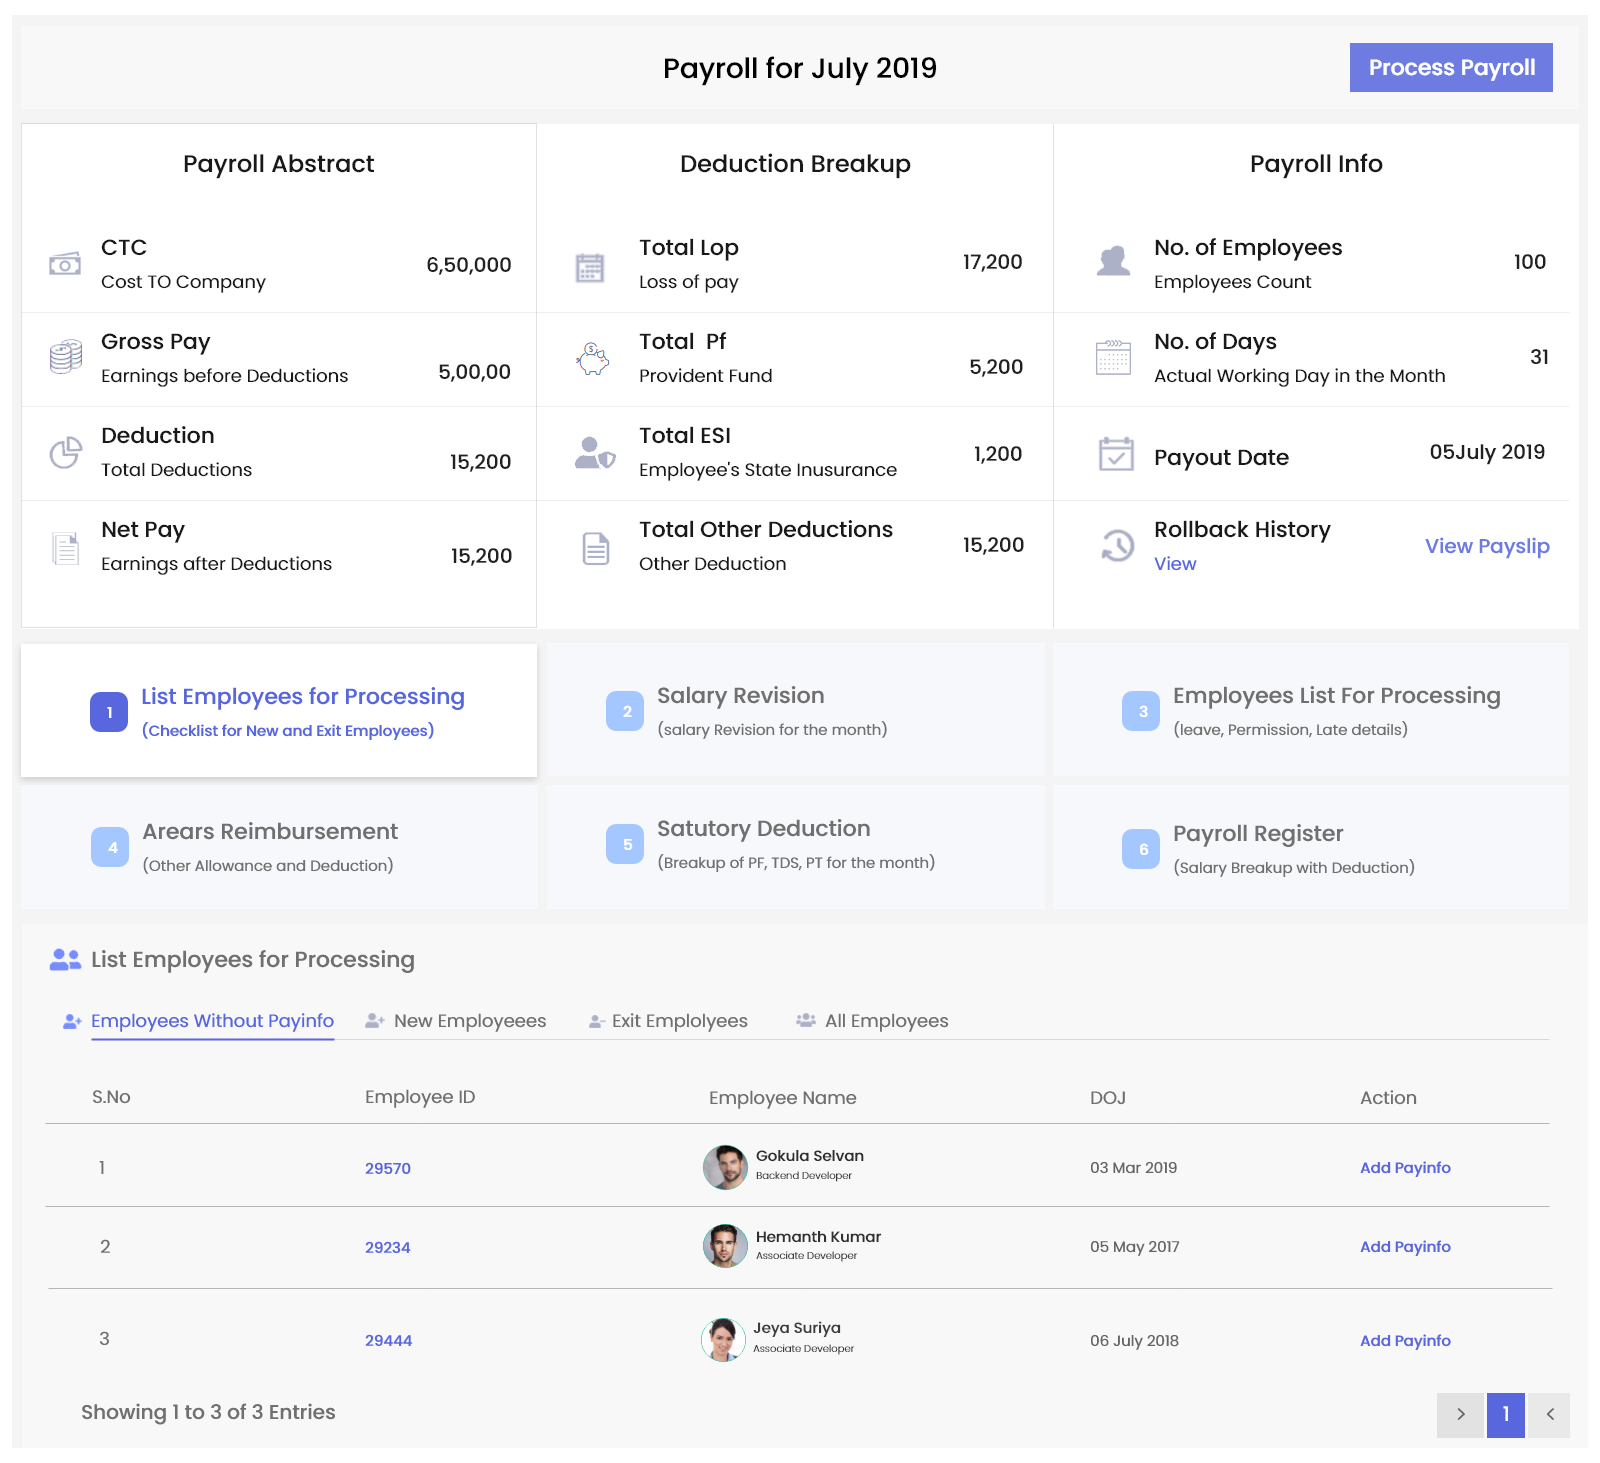Click the S.No column header
The image size is (1600, 1463).
click(x=111, y=1097)
